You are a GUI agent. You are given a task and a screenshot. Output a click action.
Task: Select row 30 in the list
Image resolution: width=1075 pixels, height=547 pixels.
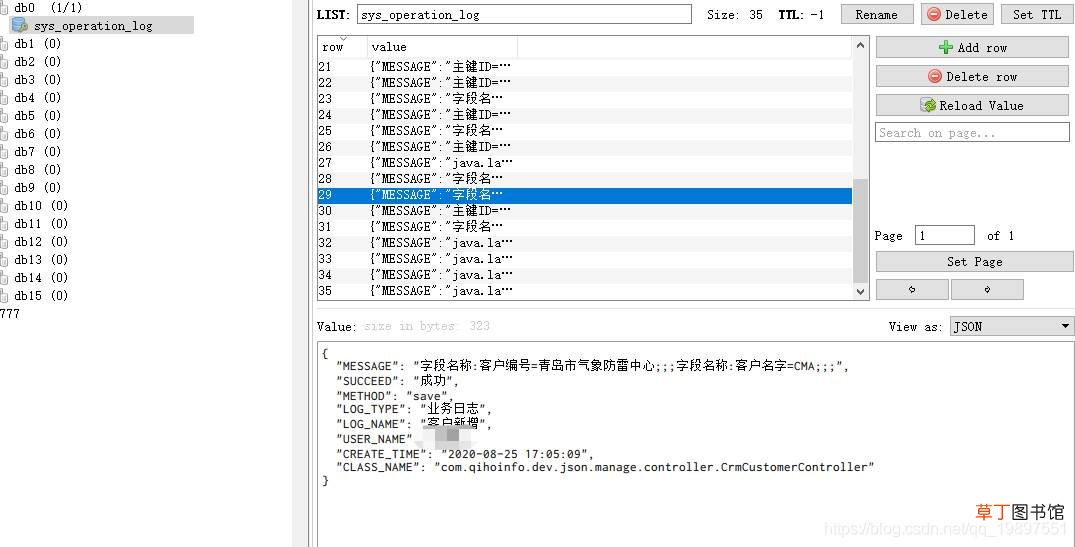(585, 210)
